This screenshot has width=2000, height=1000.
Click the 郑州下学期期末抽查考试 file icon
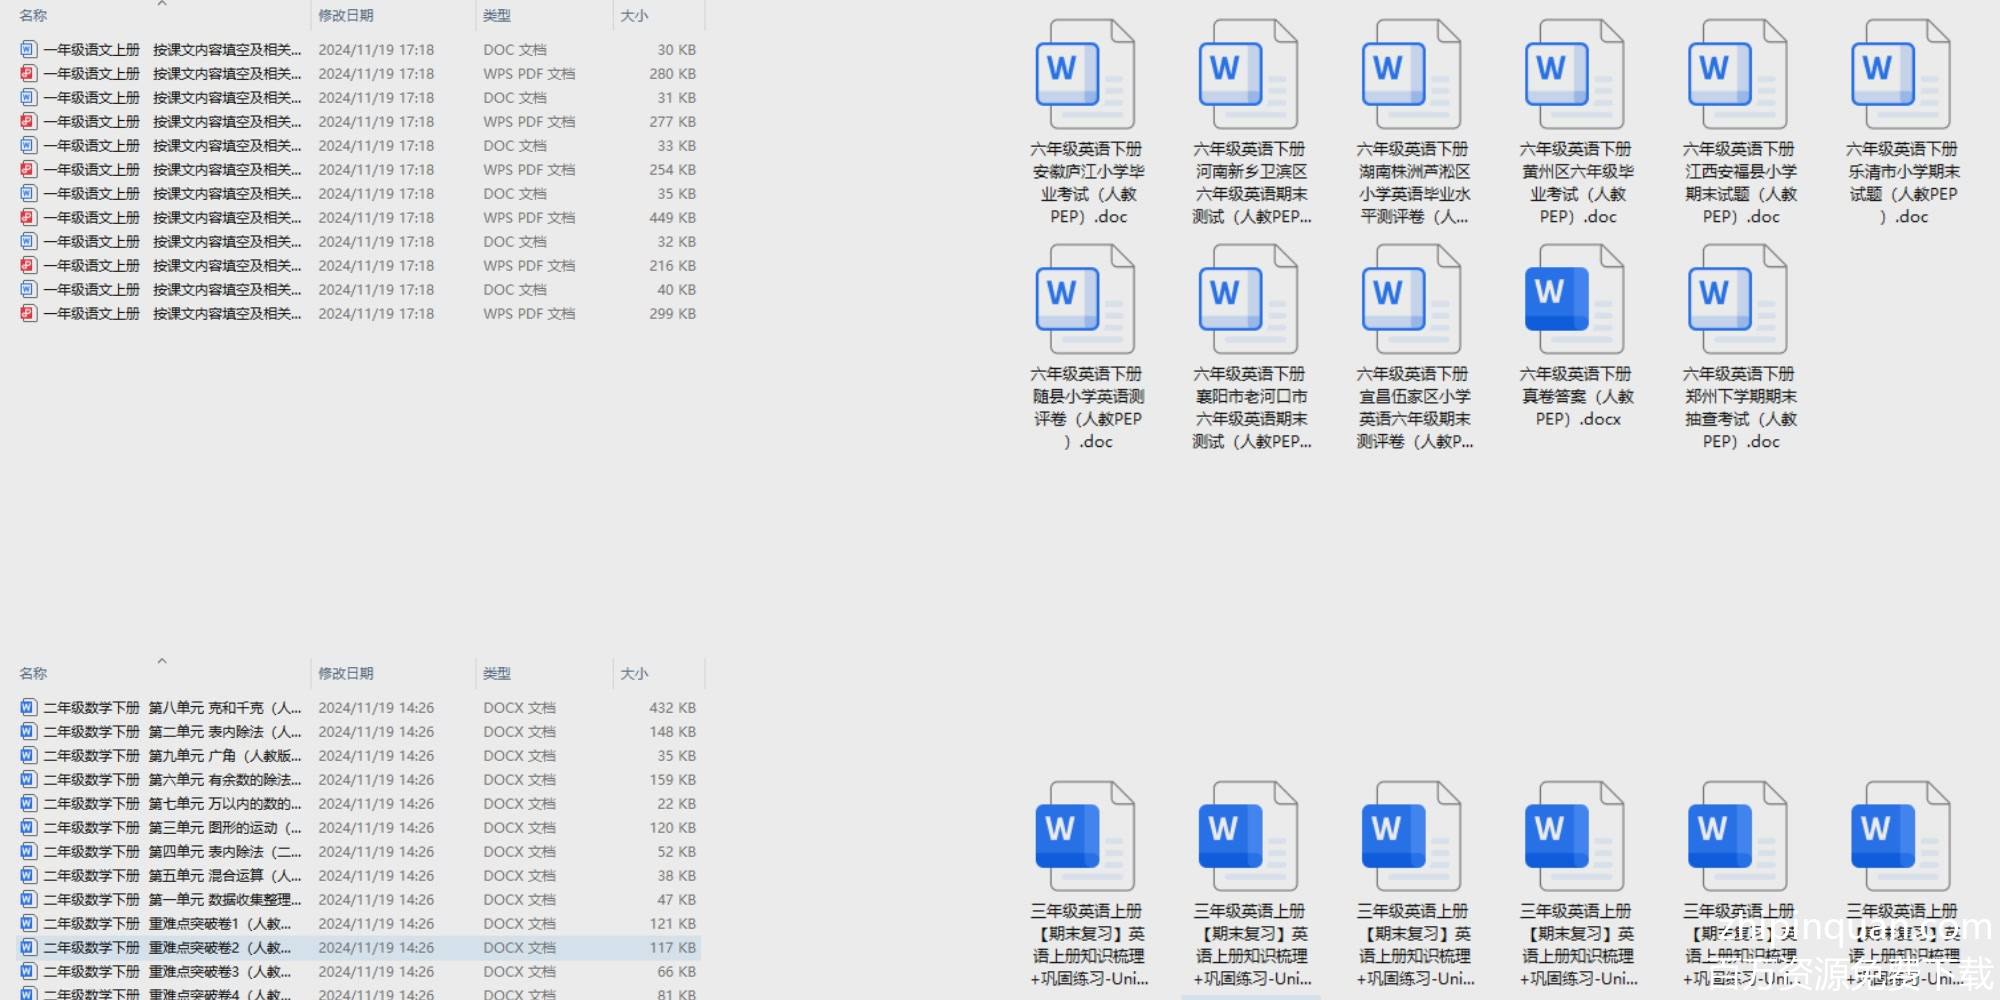1737,300
